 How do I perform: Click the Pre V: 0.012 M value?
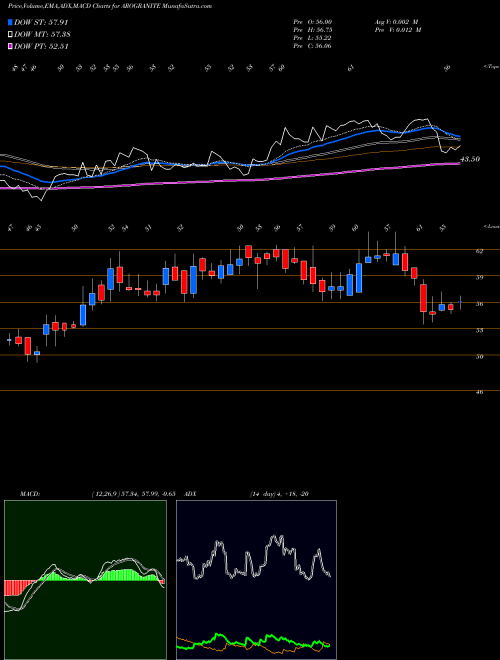(397, 30)
